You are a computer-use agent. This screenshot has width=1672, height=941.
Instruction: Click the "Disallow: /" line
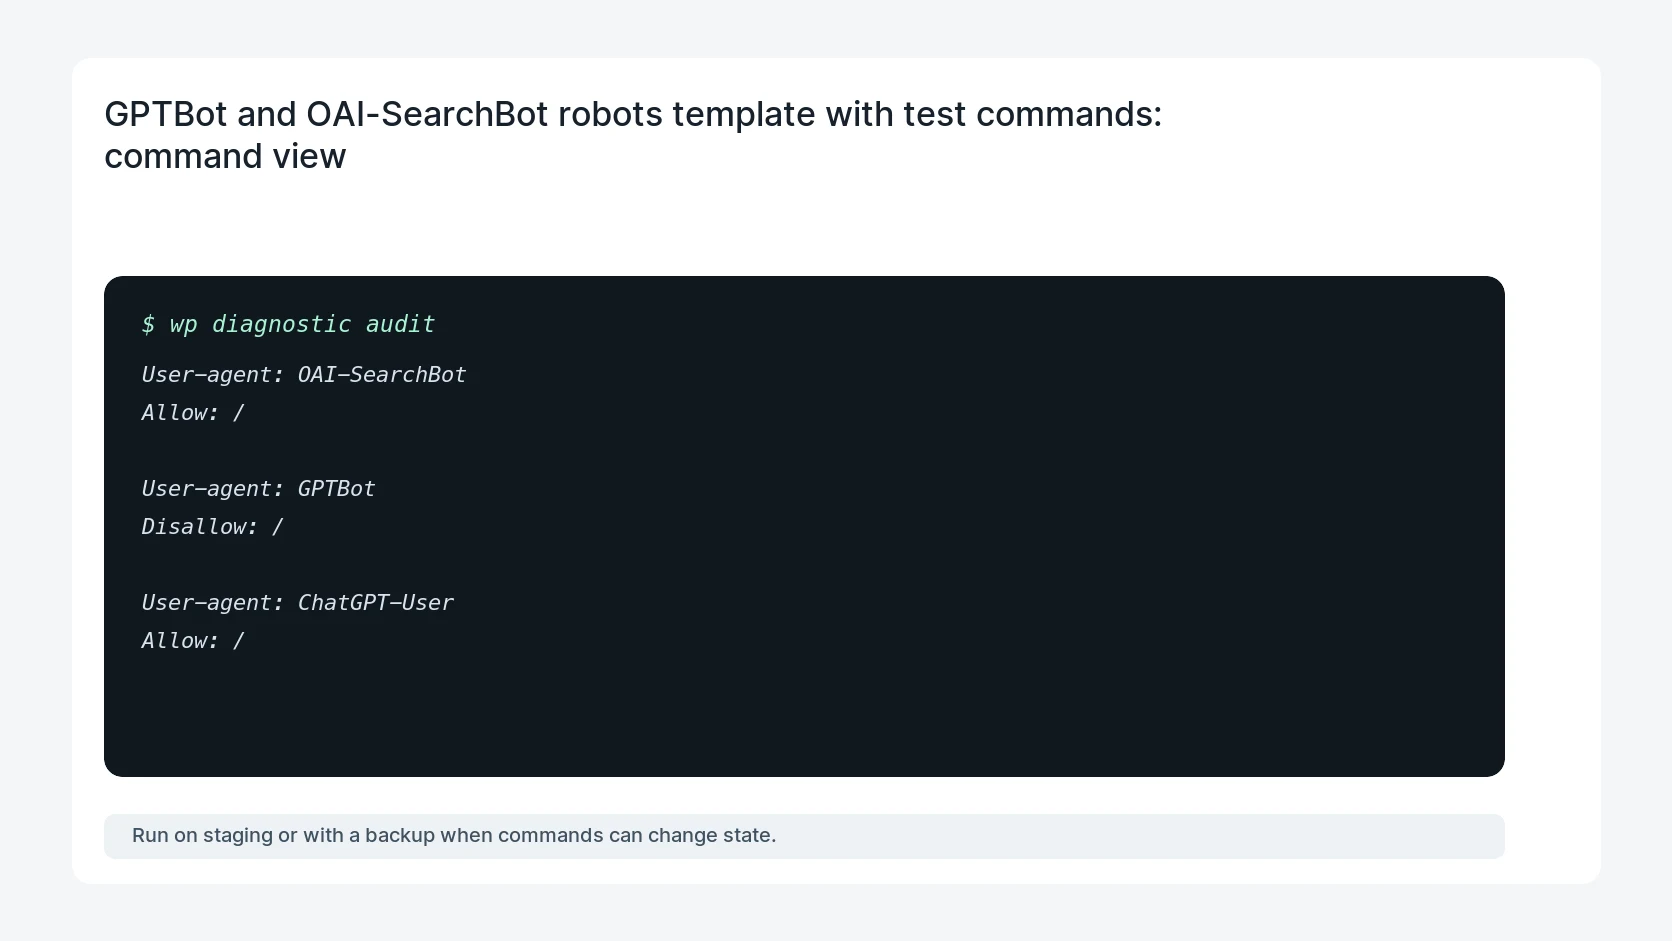click(x=212, y=527)
